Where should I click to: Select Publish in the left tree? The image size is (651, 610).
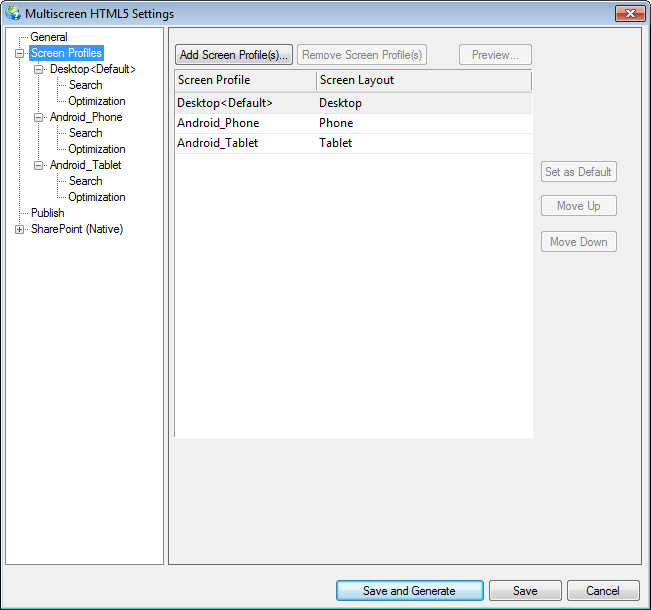pos(47,213)
